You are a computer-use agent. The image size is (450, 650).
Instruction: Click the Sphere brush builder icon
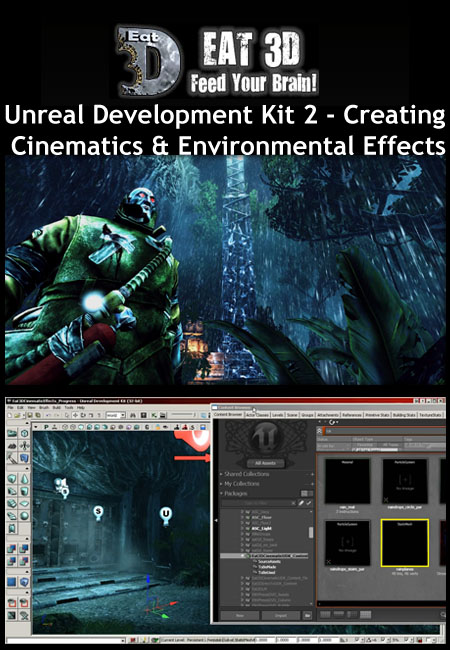pyautogui.click(x=25, y=516)
